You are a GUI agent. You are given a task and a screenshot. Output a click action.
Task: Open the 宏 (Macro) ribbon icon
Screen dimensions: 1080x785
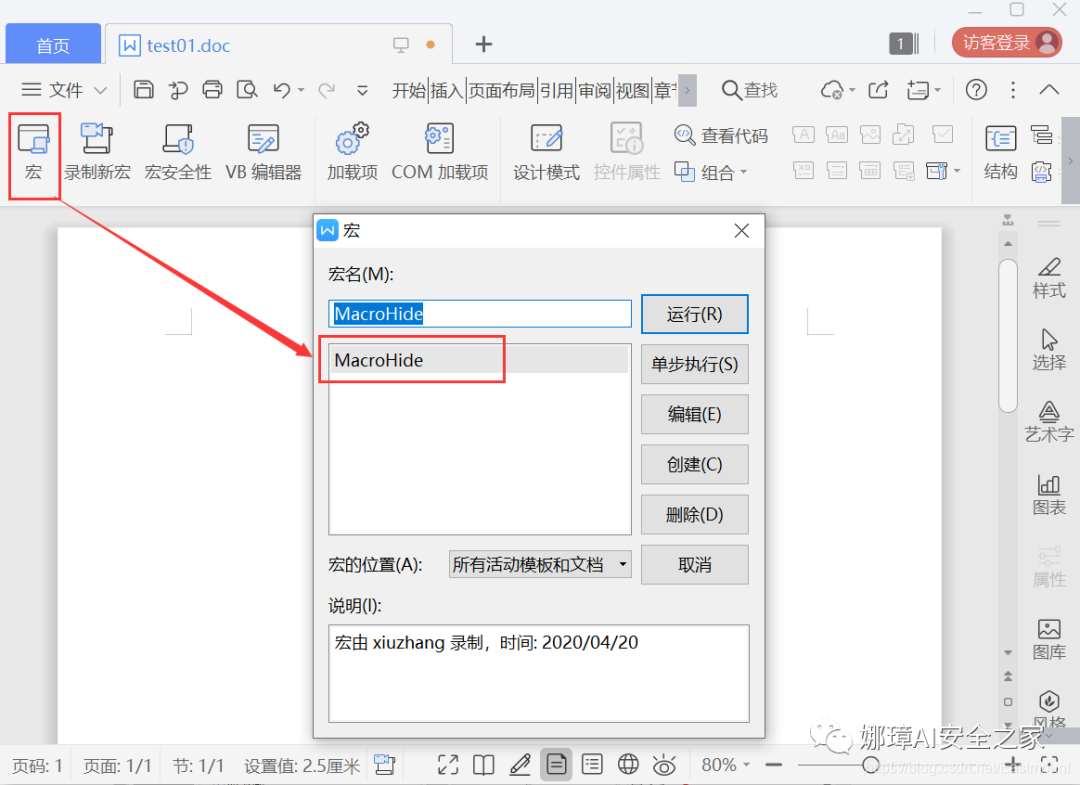click(x=33, y=153)
